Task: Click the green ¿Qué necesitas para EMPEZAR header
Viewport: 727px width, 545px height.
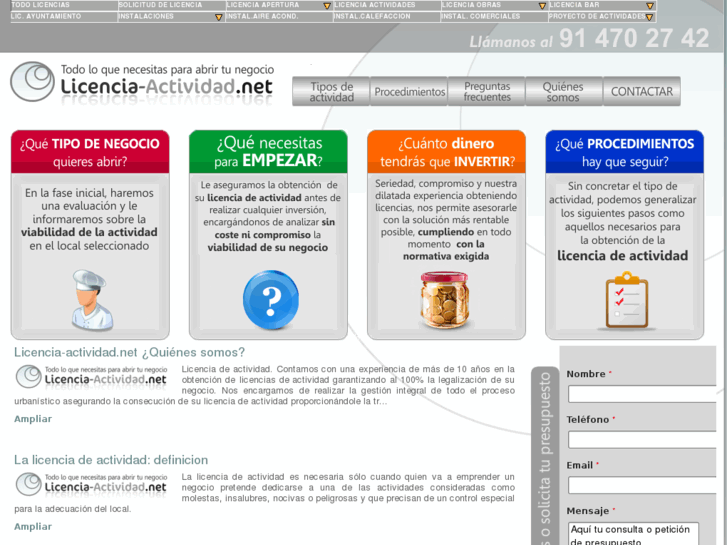Action: (x=268, y=152)
